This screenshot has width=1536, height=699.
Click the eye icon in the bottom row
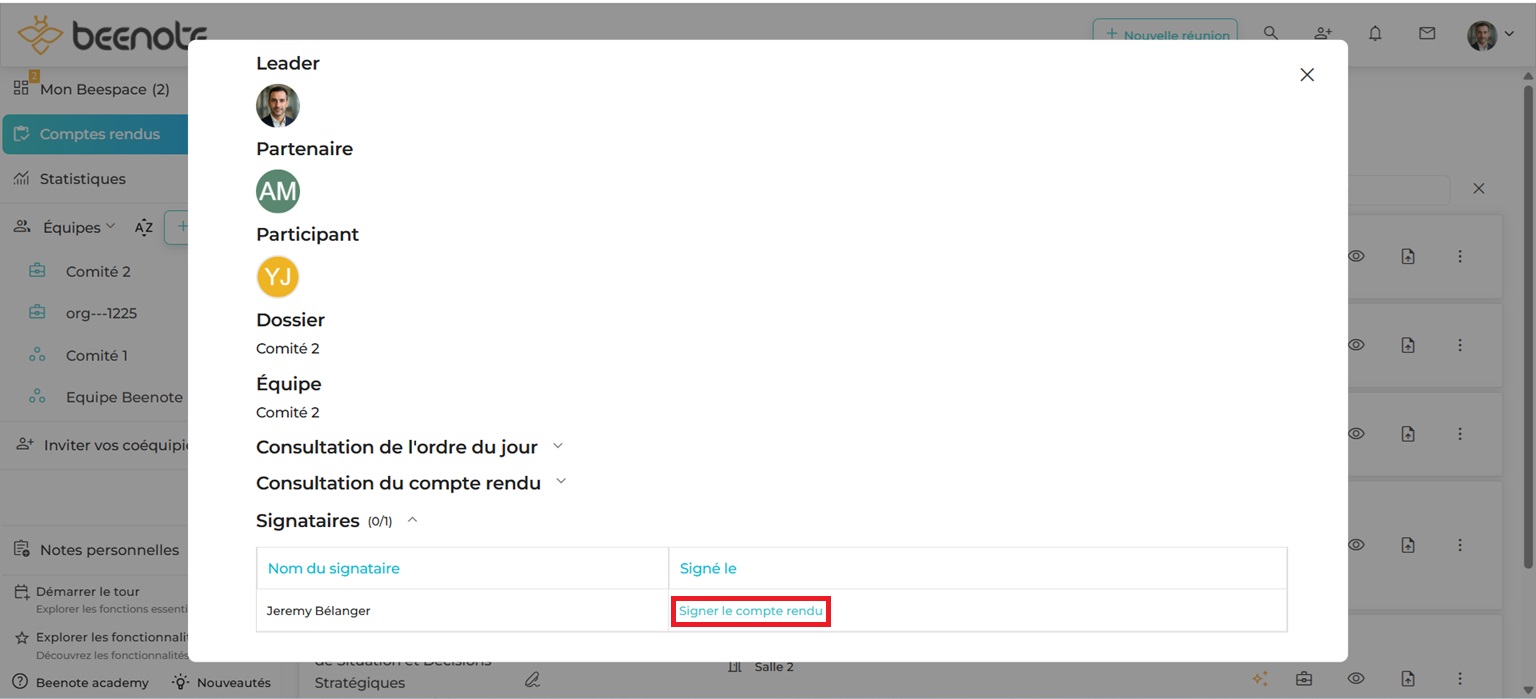coord(1356,678)
